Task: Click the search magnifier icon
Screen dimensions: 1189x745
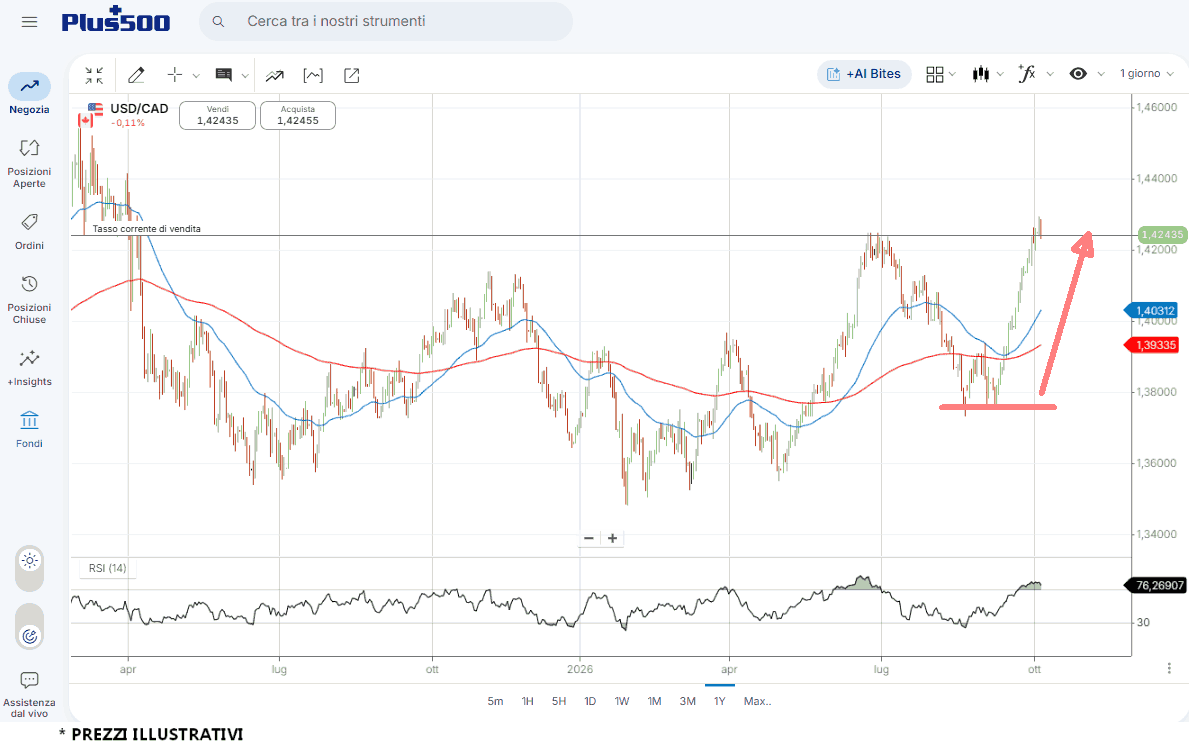Action: pos(218,21)
